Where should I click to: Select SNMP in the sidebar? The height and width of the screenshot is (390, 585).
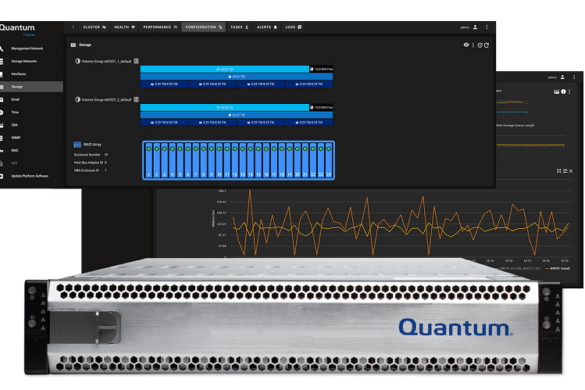pos(31,138)
